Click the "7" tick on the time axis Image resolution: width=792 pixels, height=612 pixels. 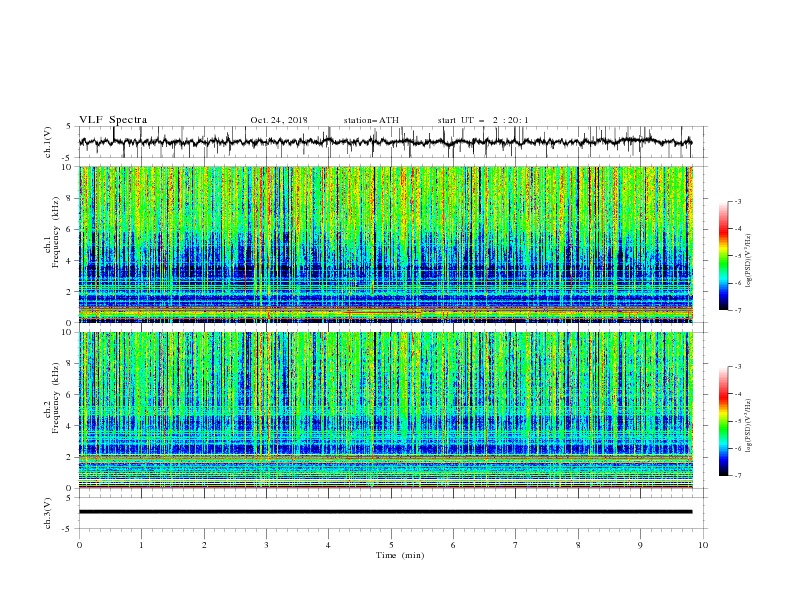(516, 545)
